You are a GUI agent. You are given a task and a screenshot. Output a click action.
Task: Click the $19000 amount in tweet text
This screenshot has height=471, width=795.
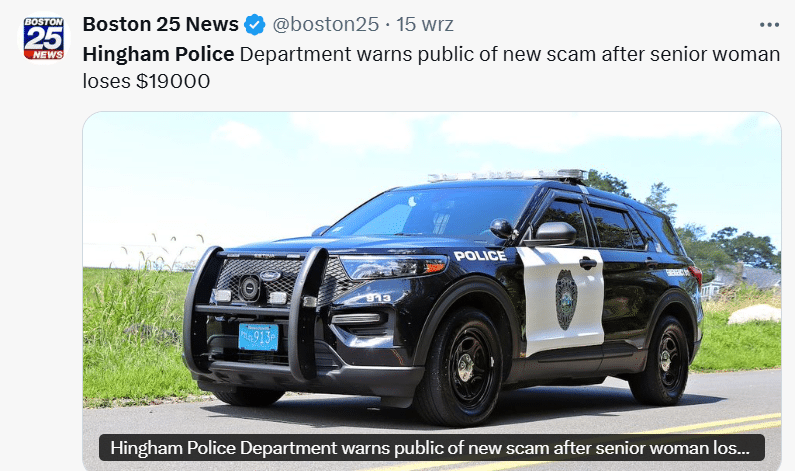click(173, 81)
